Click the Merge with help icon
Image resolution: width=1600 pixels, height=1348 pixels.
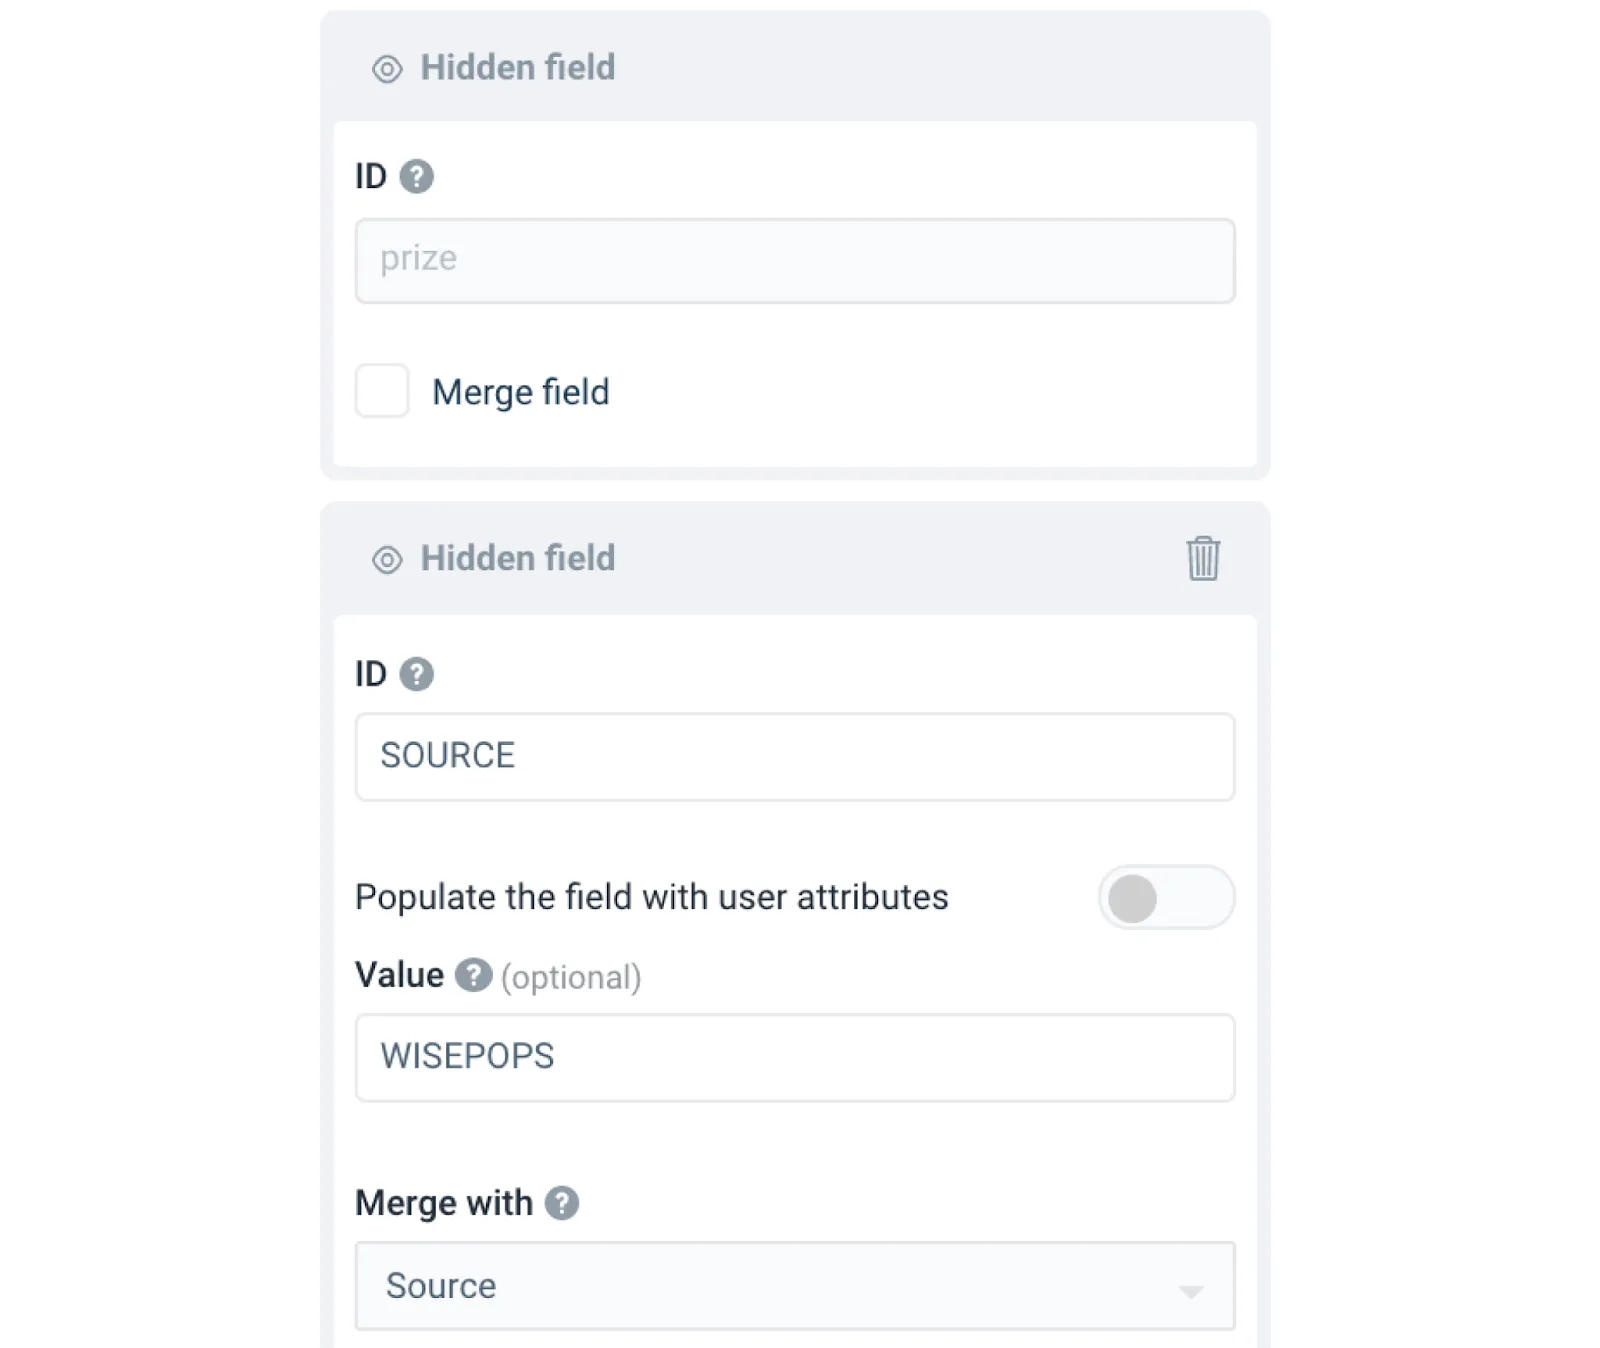coord(562,1203)
